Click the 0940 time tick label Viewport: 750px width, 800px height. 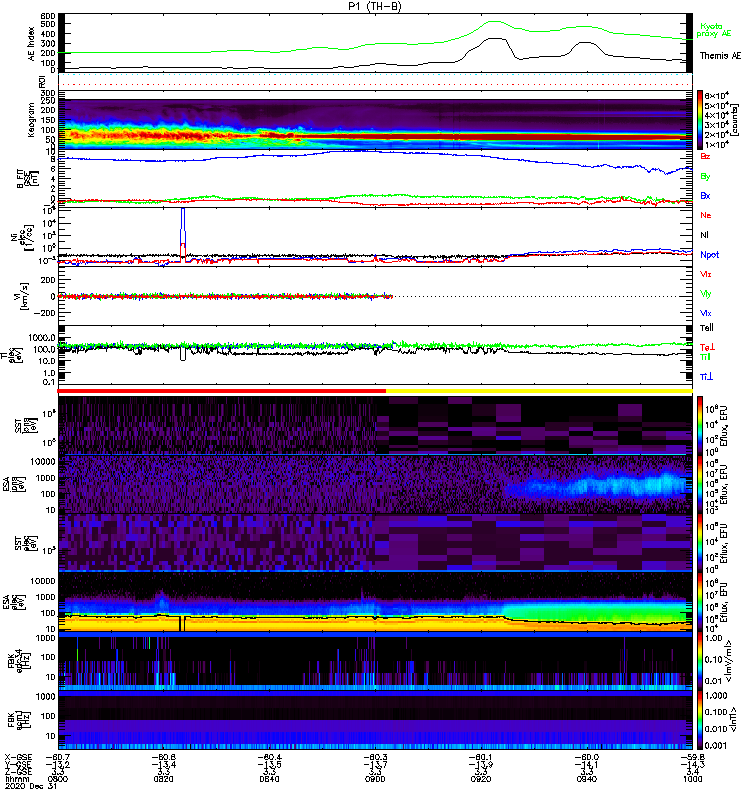coord(587,779)
